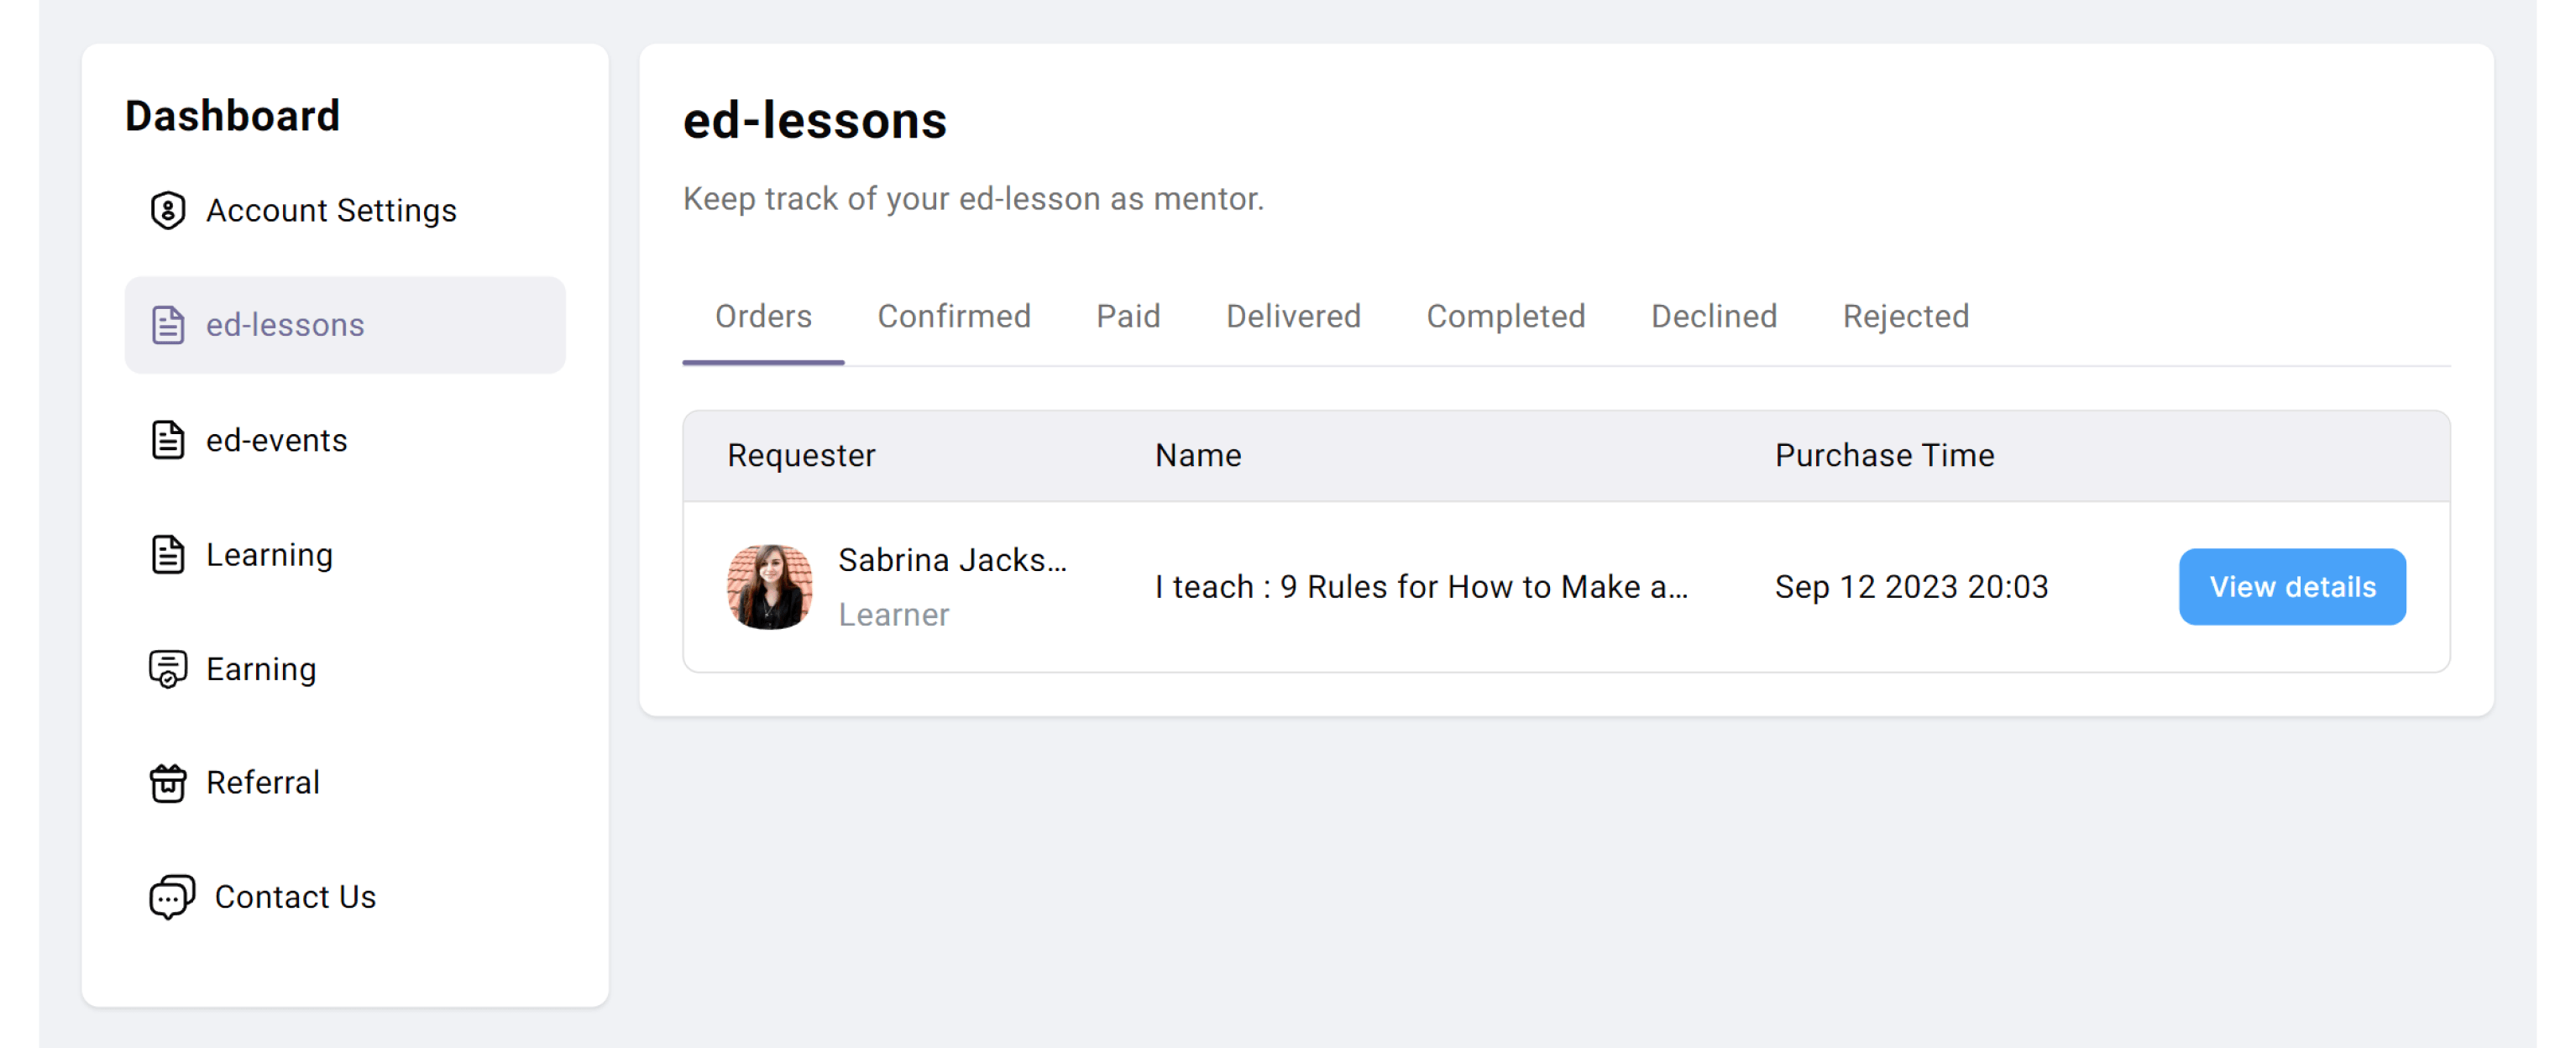
Task: Click the ed-lessons page title
Action: 814,121
